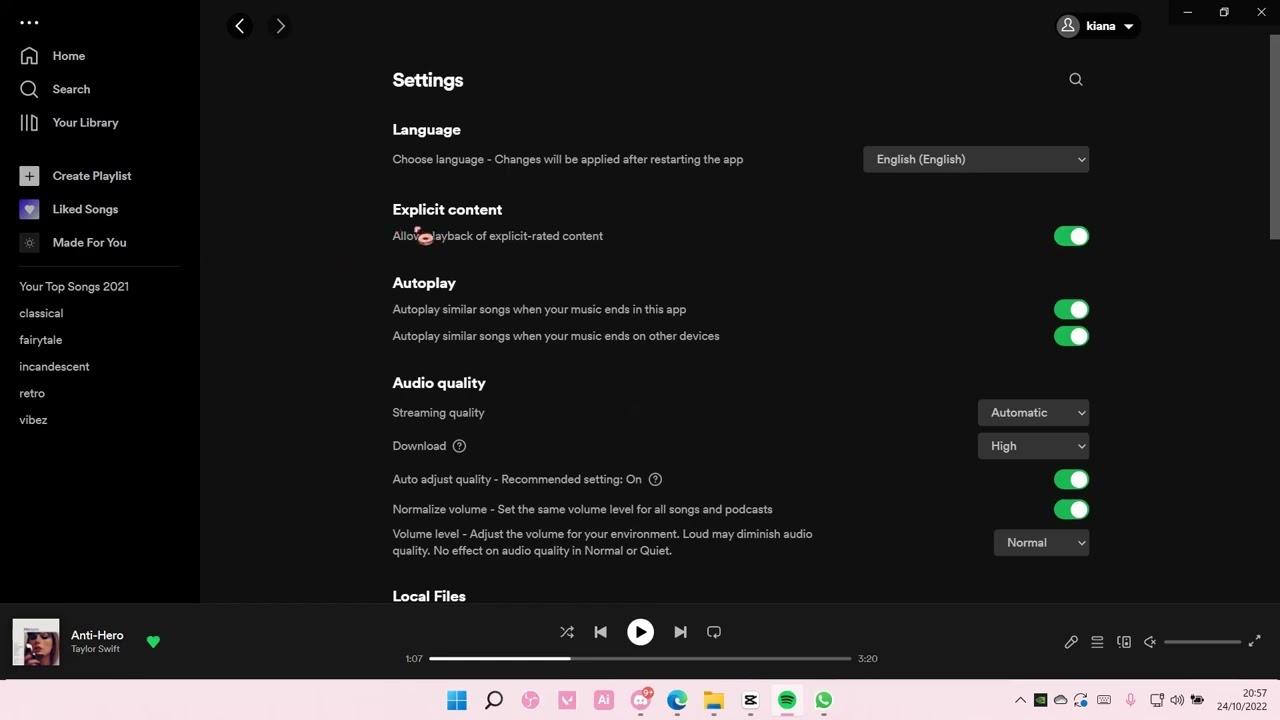1280x720 pixels.
Task: Seek within the song progress bar
Action: pyautogui.click(x=640, y=658)
